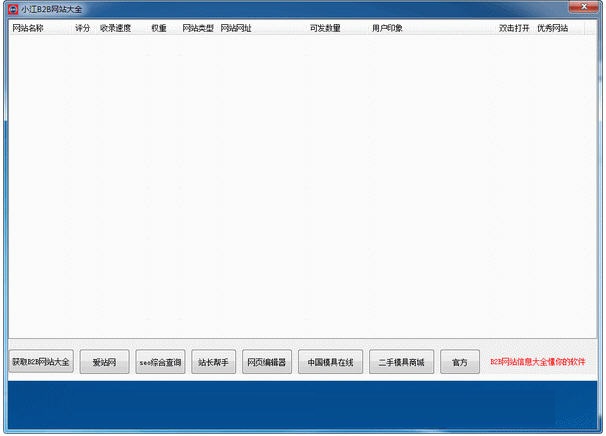Sort list by 网站网址 column
Screen dimensions: 606x436
[x=236, y=28]
